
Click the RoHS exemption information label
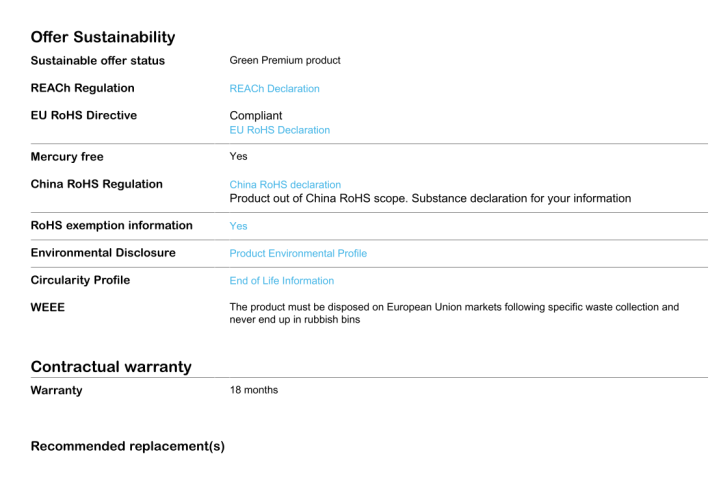click(112, 226)
